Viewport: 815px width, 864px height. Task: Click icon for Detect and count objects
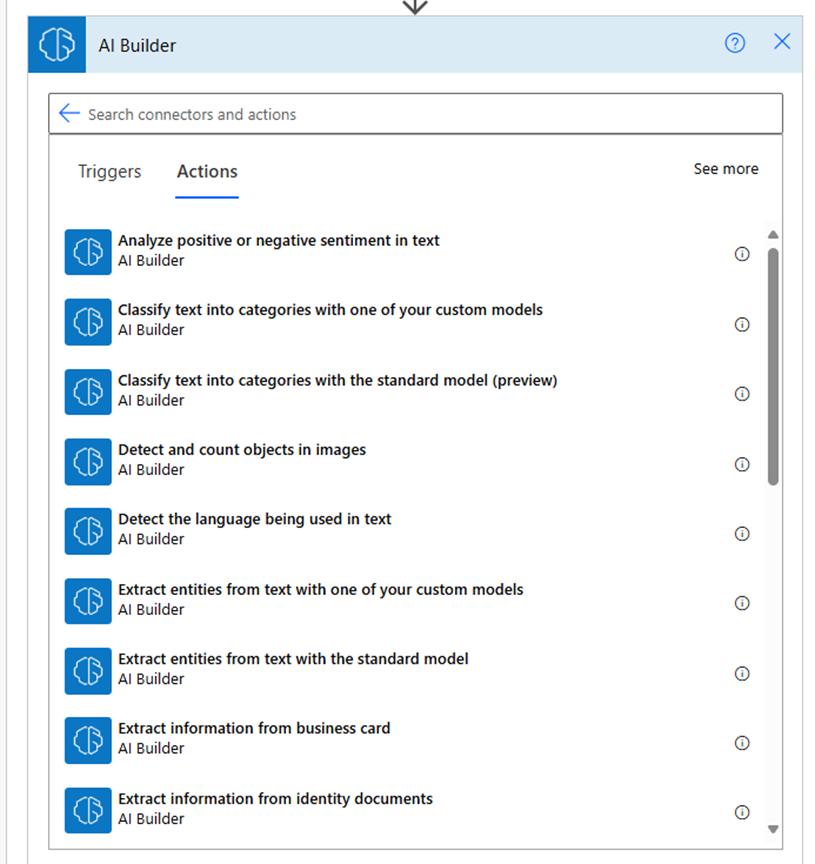click(x=88, y=462)
